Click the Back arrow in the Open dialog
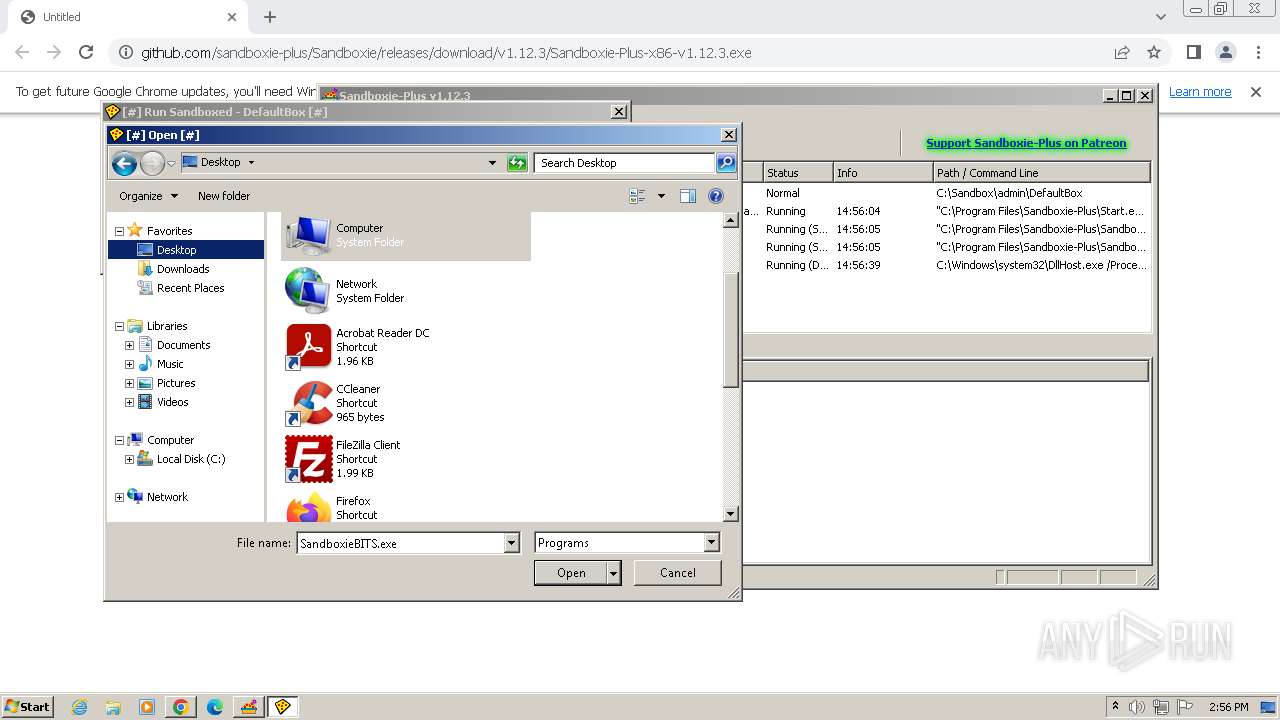The height and width of the screenshot is (720, 1280). coord(124,163)
